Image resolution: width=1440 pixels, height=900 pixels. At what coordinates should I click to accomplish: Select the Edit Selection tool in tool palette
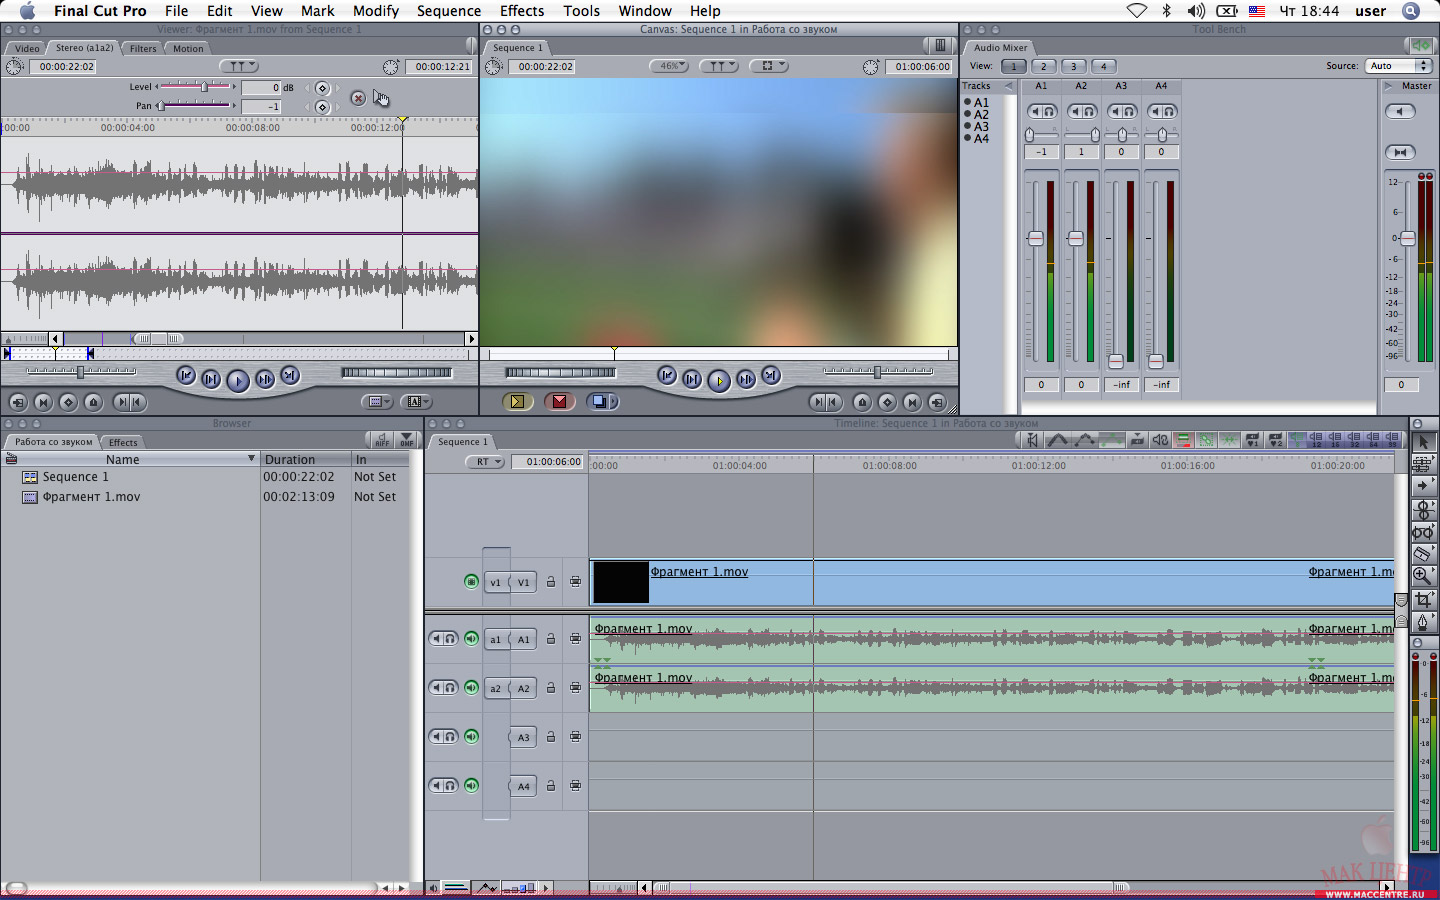1423,464
